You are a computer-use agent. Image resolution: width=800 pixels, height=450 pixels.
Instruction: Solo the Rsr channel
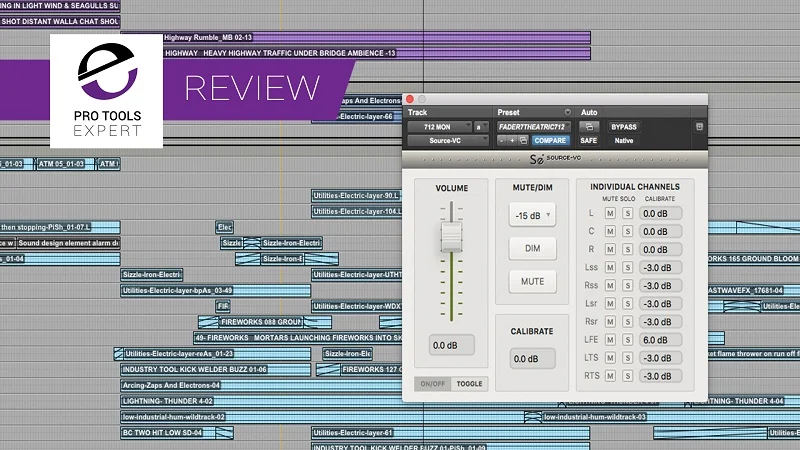(x=628, y=321)
